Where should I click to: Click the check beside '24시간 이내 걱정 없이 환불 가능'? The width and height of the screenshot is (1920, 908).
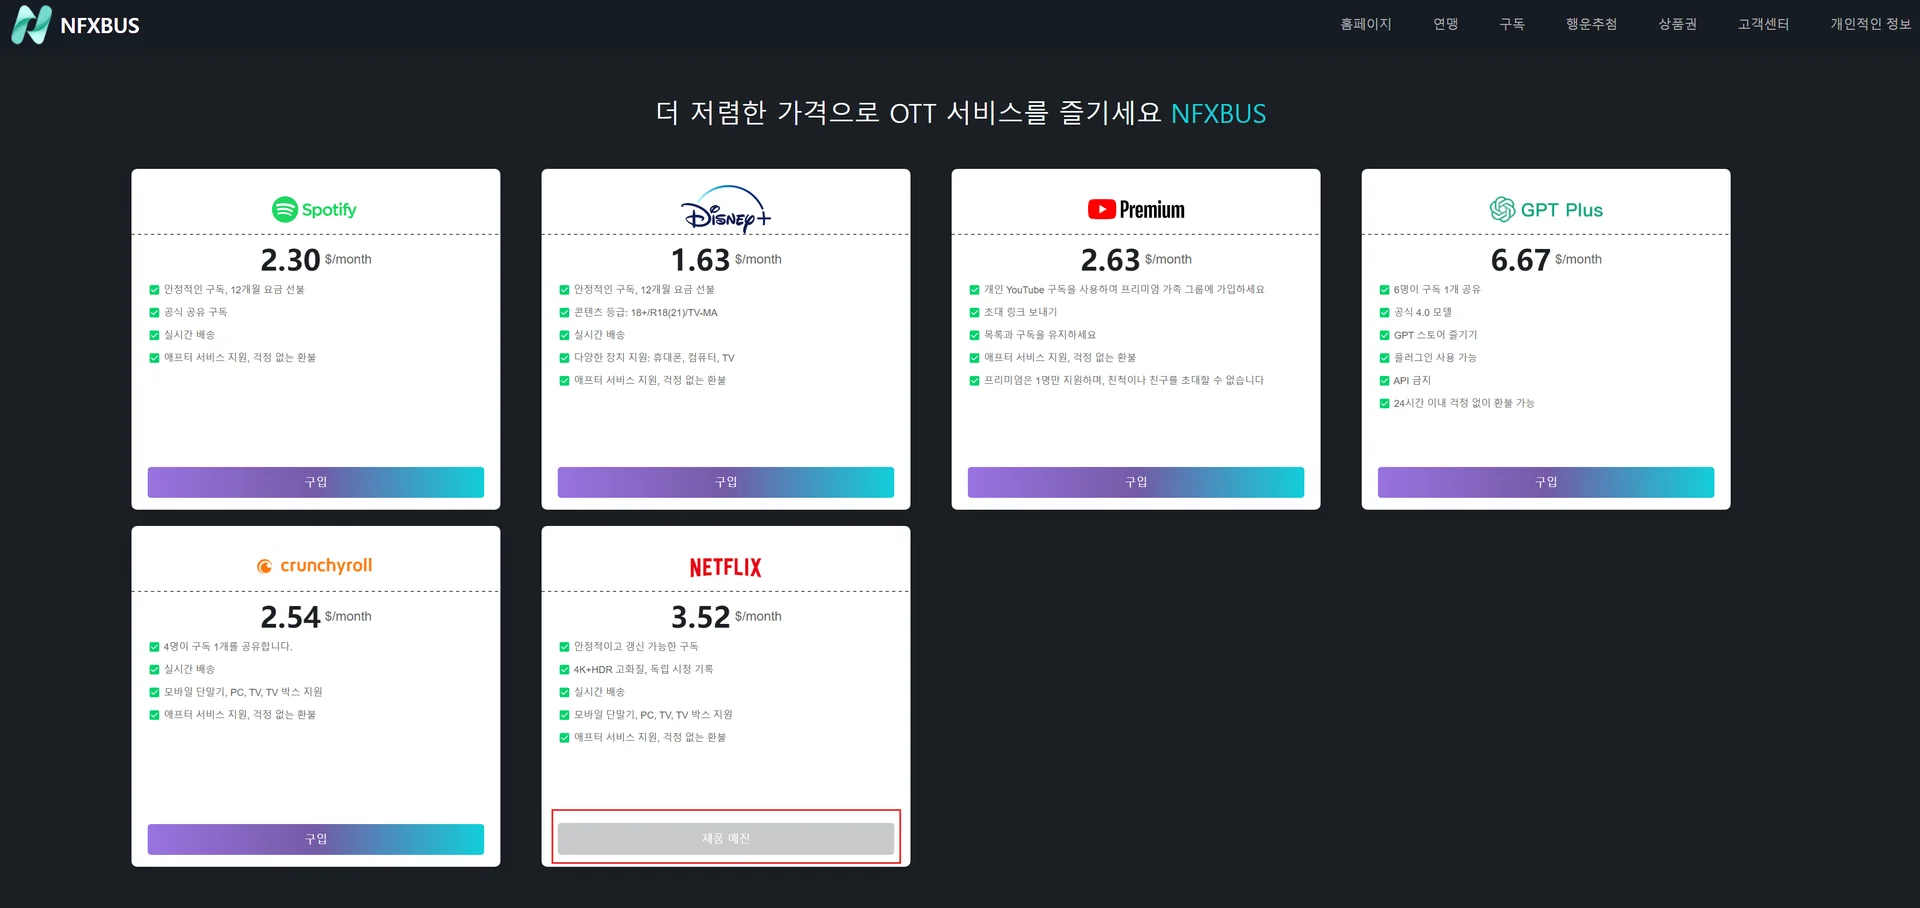[x=1384, y=404]
